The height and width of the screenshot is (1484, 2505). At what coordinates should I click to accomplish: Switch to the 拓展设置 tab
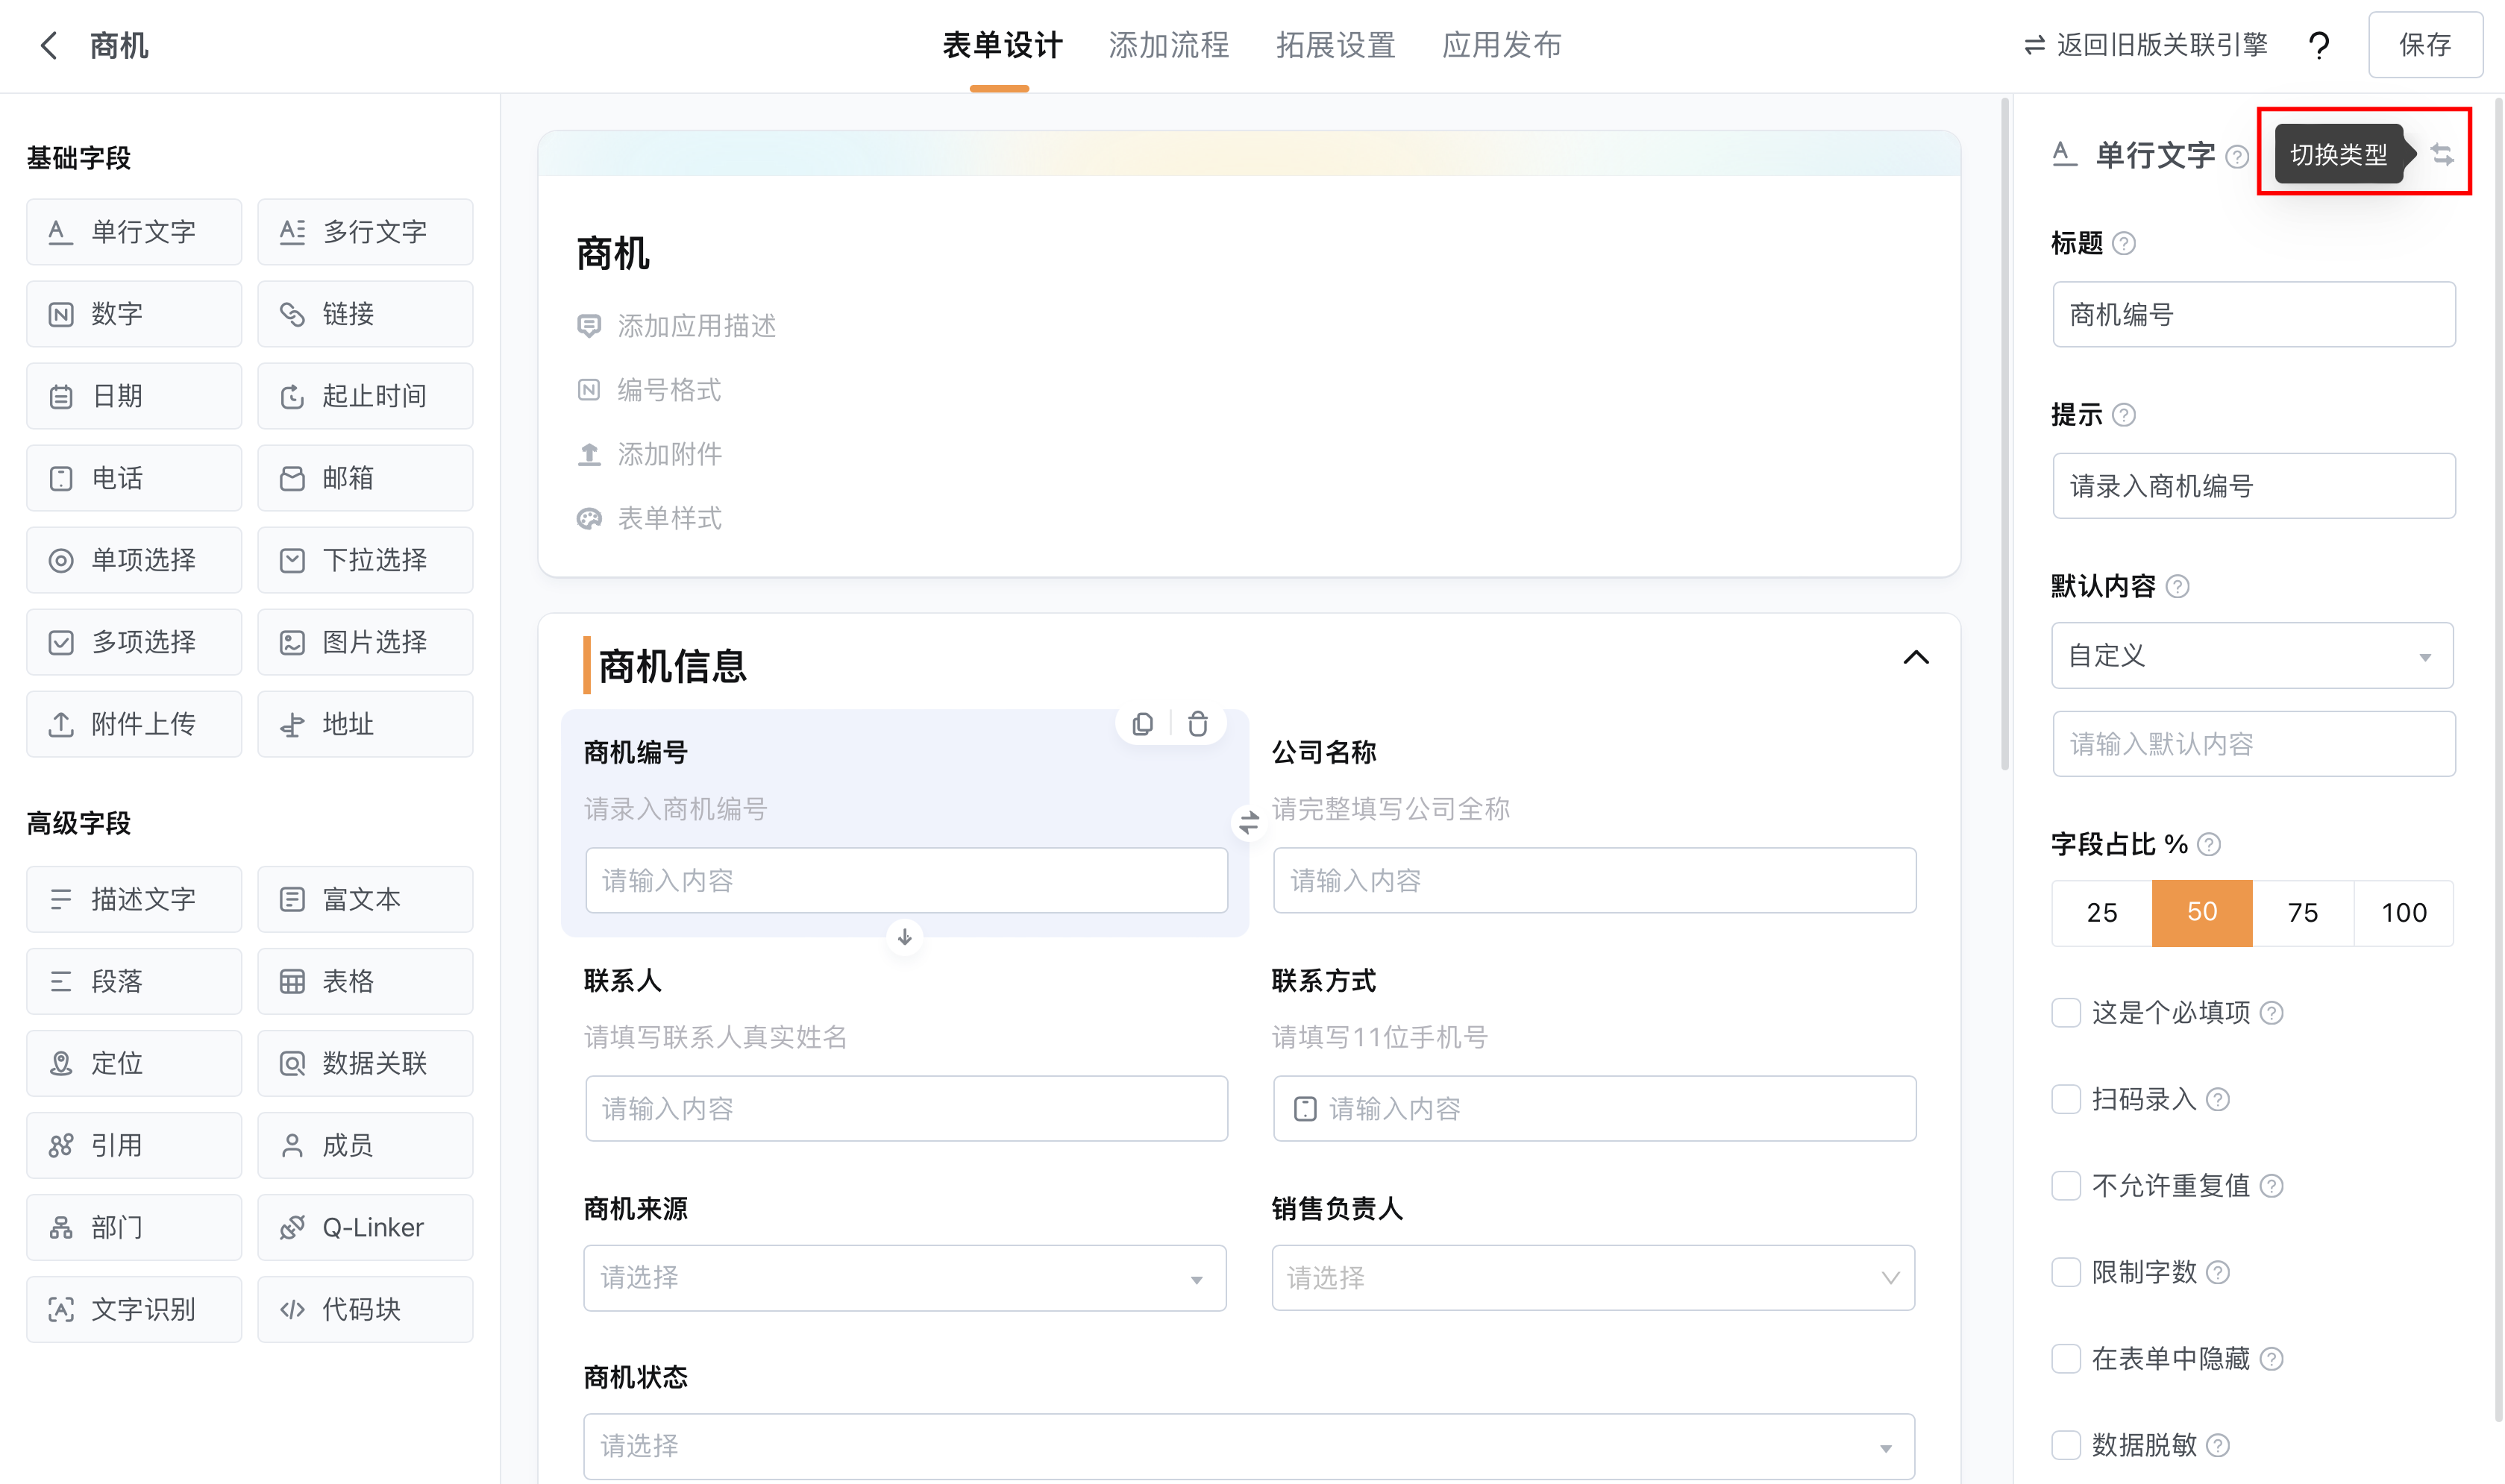[1336, 45]
